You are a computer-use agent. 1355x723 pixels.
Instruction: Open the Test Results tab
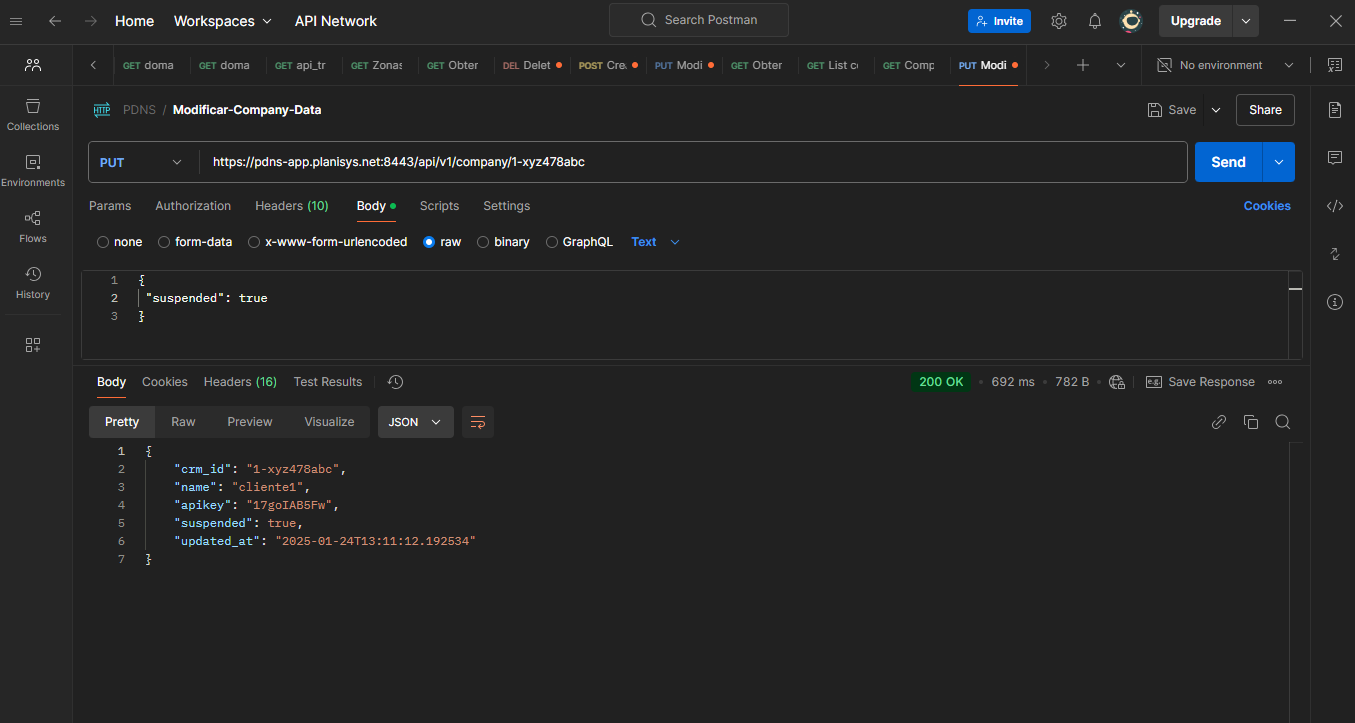click(x=328, y=382)
